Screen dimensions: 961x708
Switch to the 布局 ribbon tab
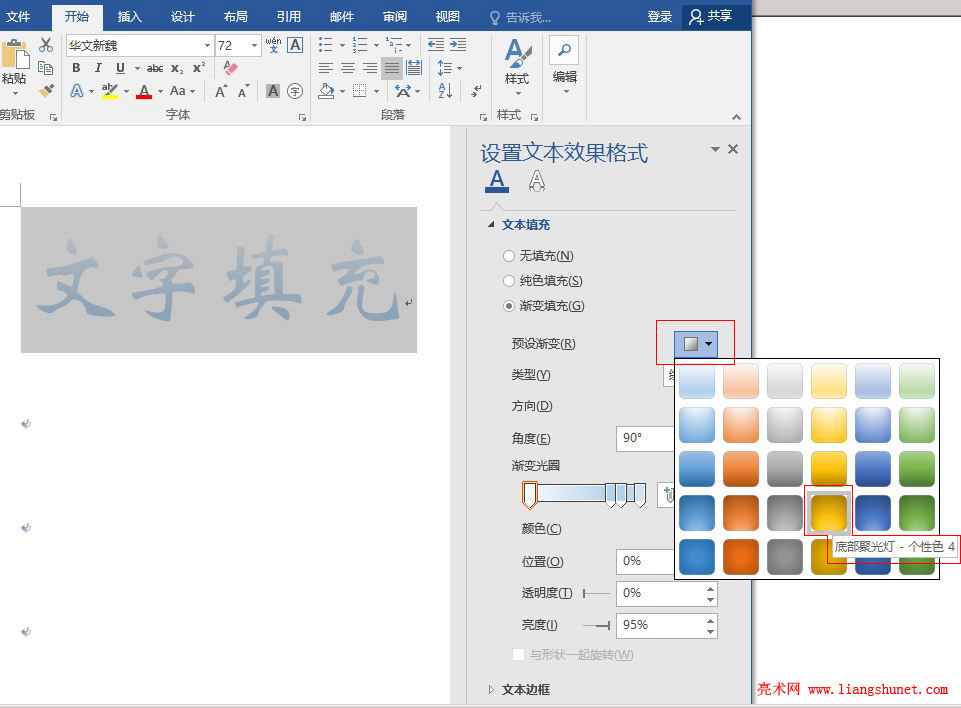[235, 17]
